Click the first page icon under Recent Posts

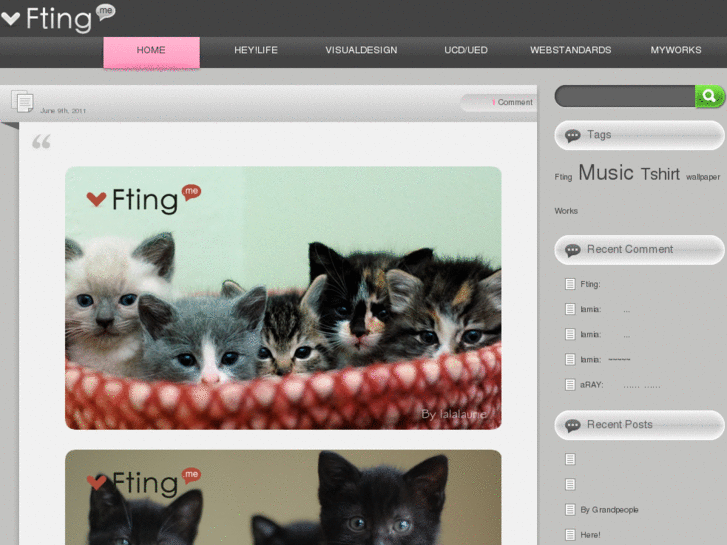pos(570,459)
